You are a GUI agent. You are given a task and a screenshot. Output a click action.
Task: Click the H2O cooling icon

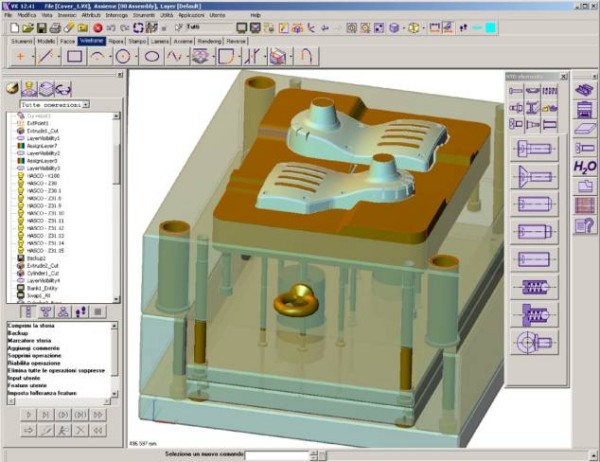pos(584,167)
